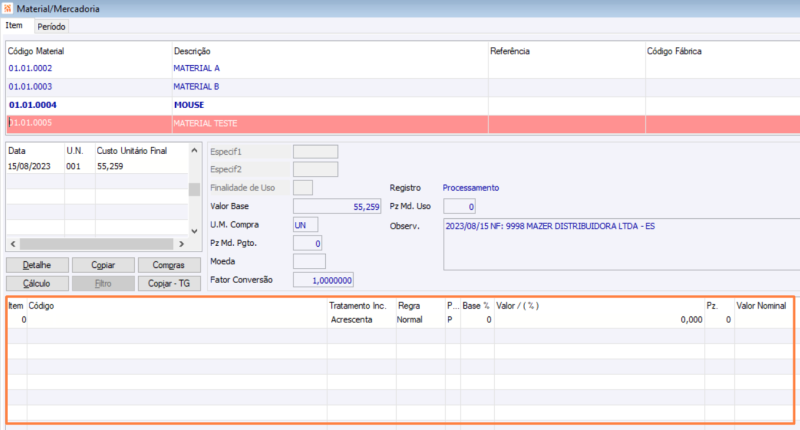Focus the U.M. Compra field
This screenshot has width=800, height=430.
click(305, 225)
